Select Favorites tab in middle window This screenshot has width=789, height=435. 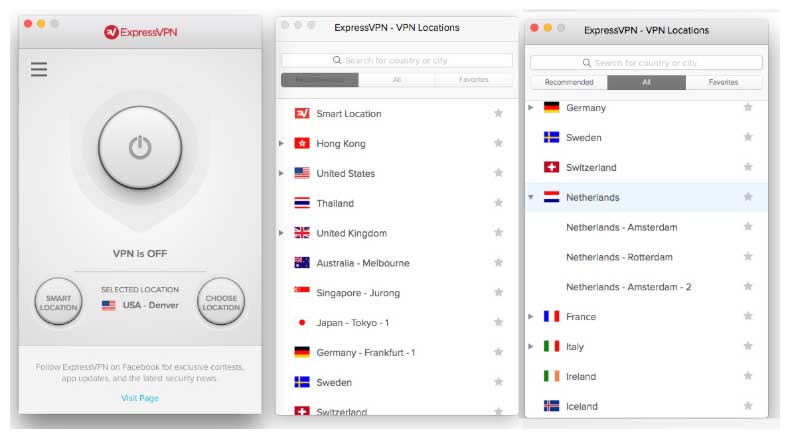point(474,80)
